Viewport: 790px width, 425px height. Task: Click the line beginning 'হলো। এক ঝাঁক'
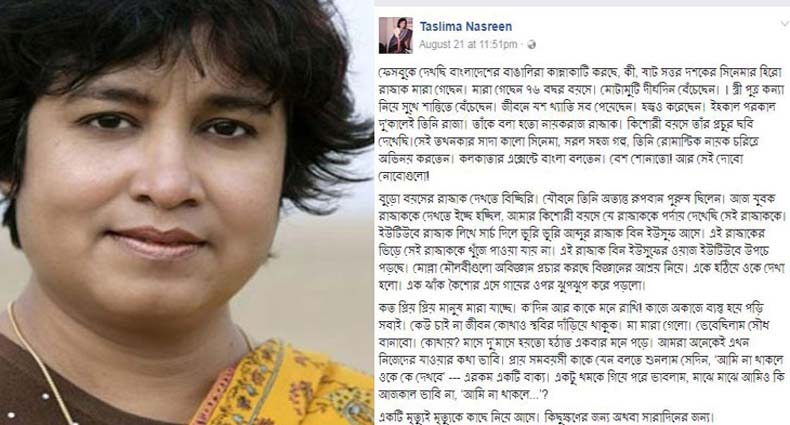pos(512,286)
